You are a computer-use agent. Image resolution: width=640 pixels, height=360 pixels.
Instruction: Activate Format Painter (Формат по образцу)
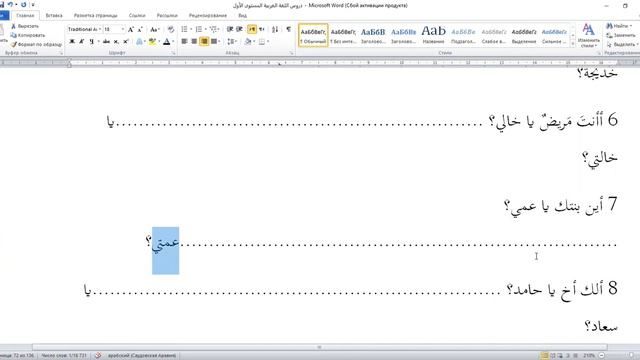[36, 44]
